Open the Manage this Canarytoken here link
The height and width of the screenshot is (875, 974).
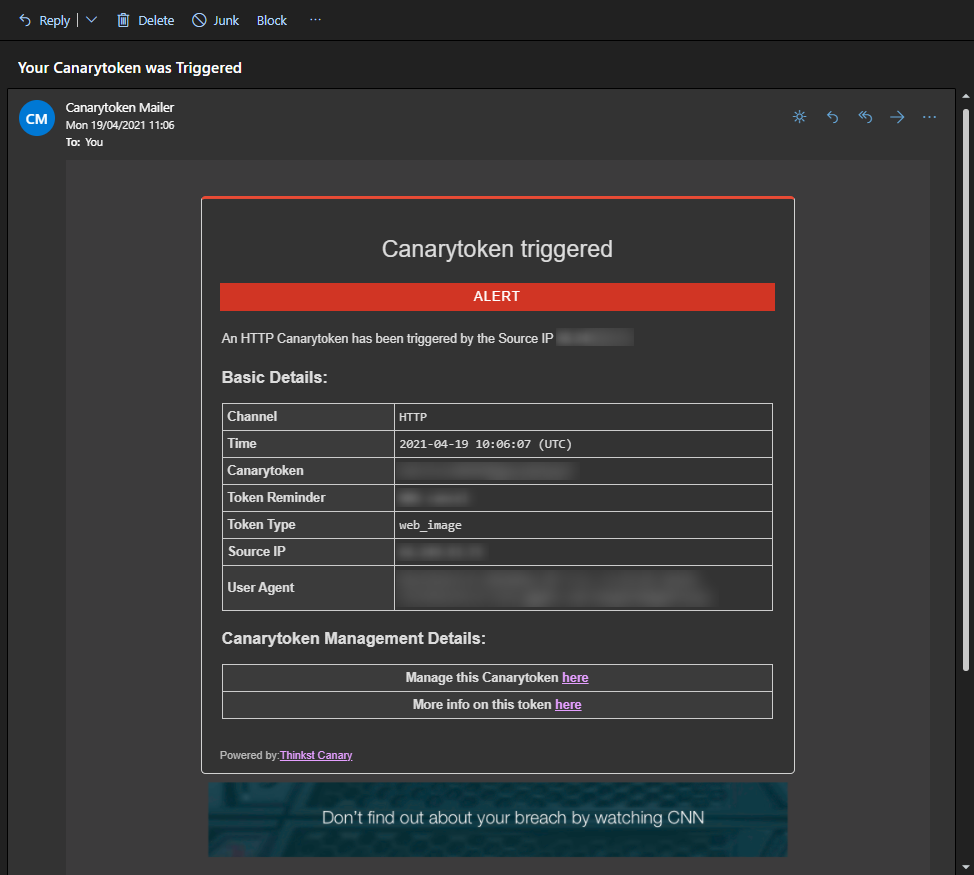[x=575, y=678]
